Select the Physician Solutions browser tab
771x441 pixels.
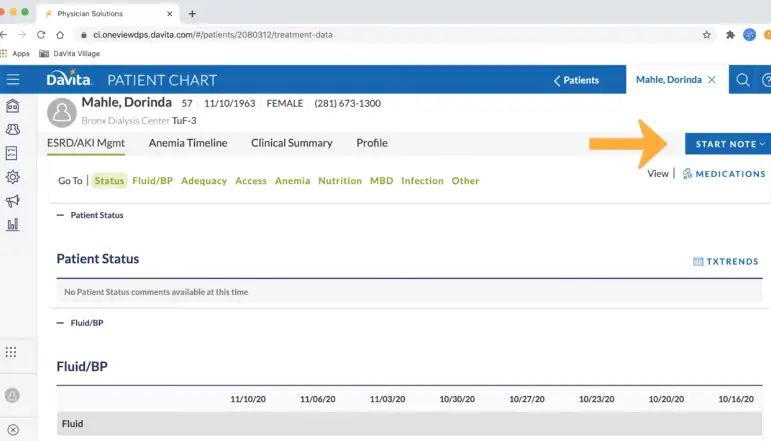click(90, 14)
